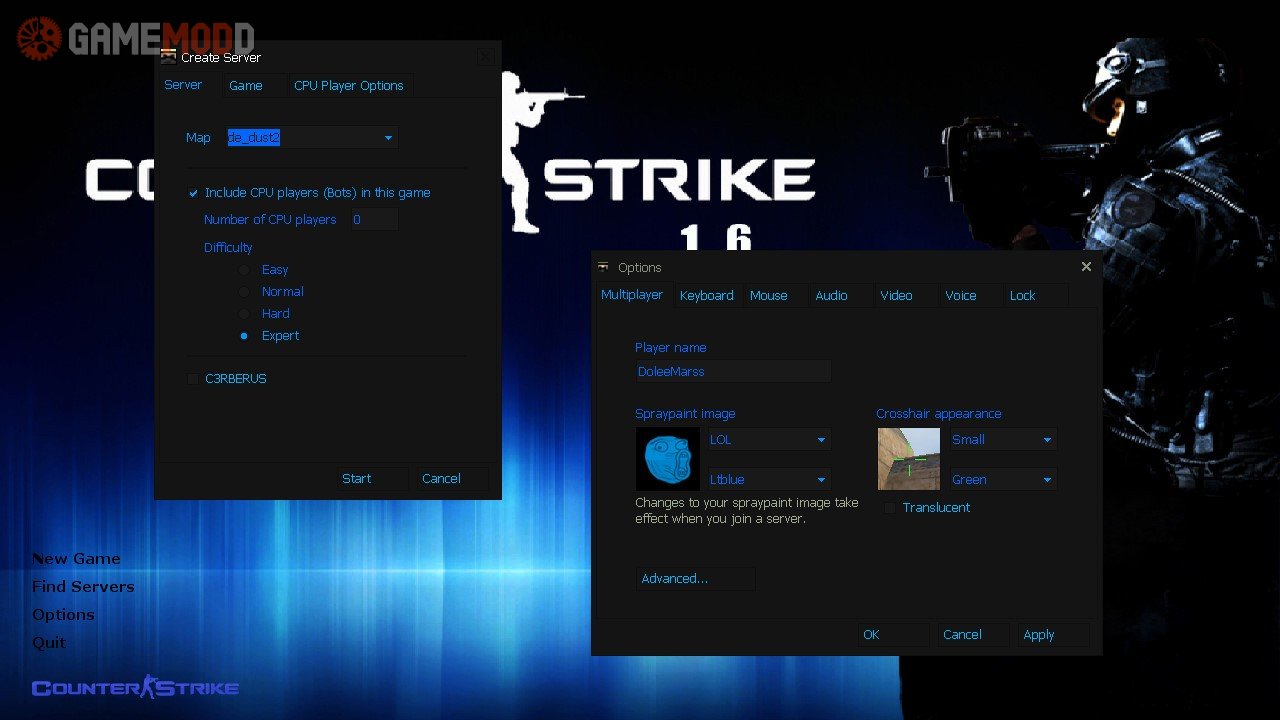The width and height of the screenshot is (1280, 720).
Task: Open the Keyboard tab in Options
Action: [706, 296]
